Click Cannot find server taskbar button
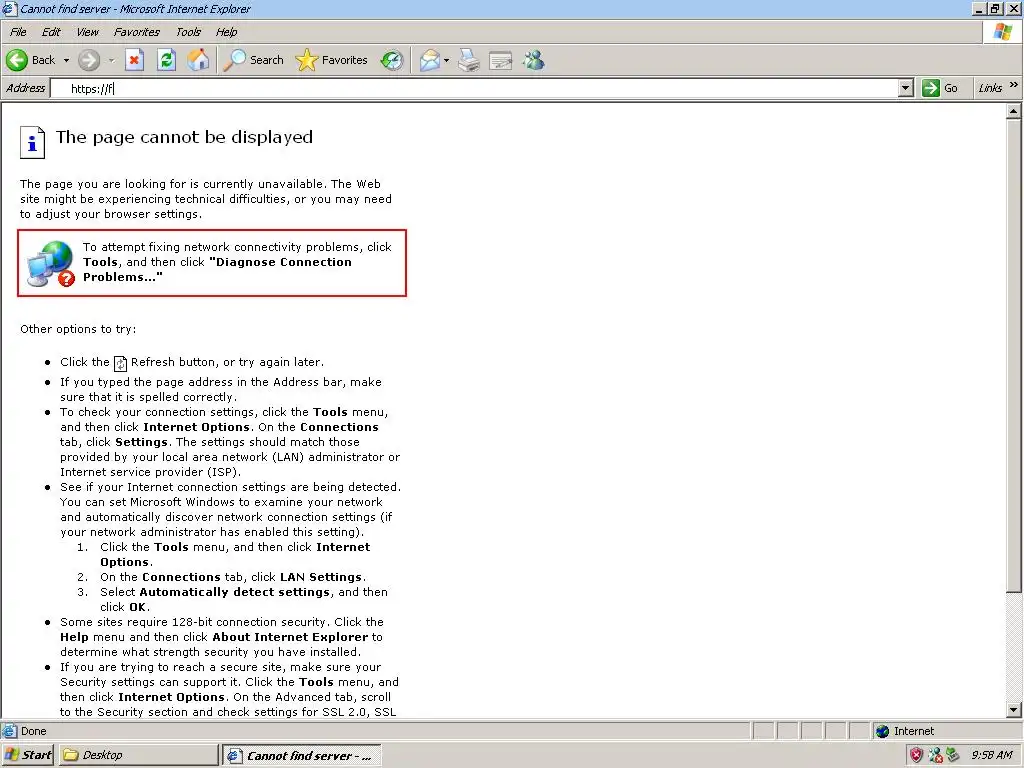Viewport: 1024px width, 768px height. click(302, 756)
